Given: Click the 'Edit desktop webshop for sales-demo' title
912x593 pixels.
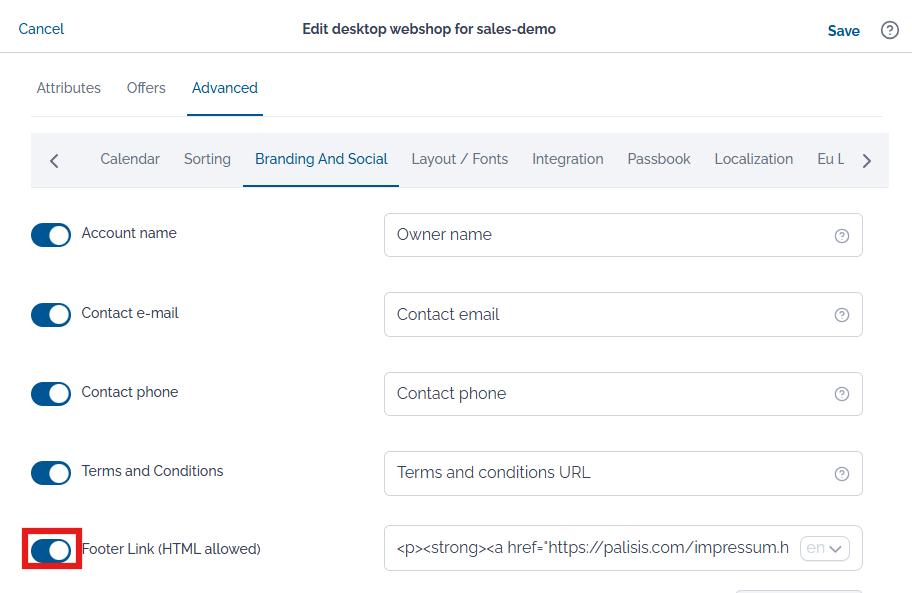Looking at the screenshot, I should [429, 29].
